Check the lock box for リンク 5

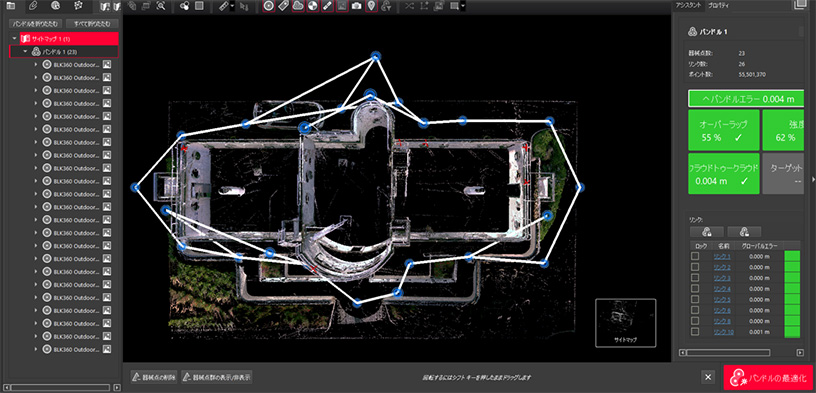pos(694,299)
